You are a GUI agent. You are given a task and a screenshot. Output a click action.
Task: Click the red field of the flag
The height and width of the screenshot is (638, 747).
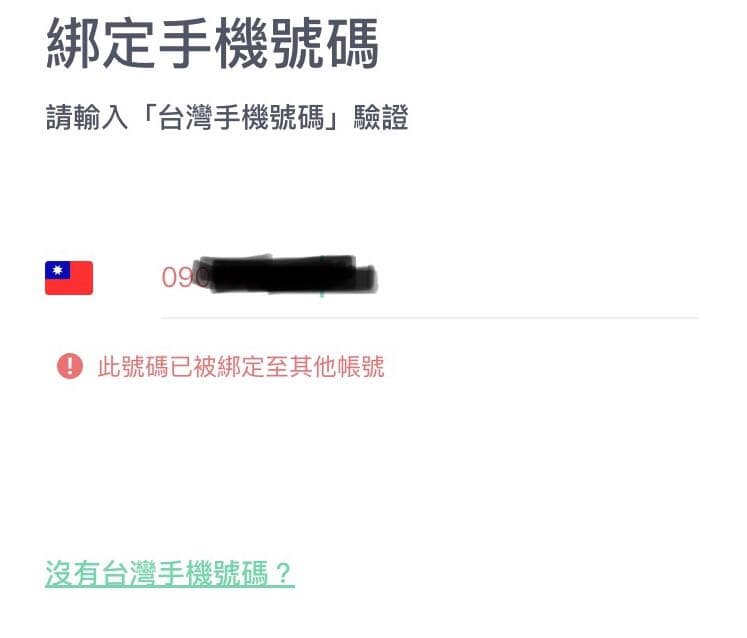coord(69,287)
